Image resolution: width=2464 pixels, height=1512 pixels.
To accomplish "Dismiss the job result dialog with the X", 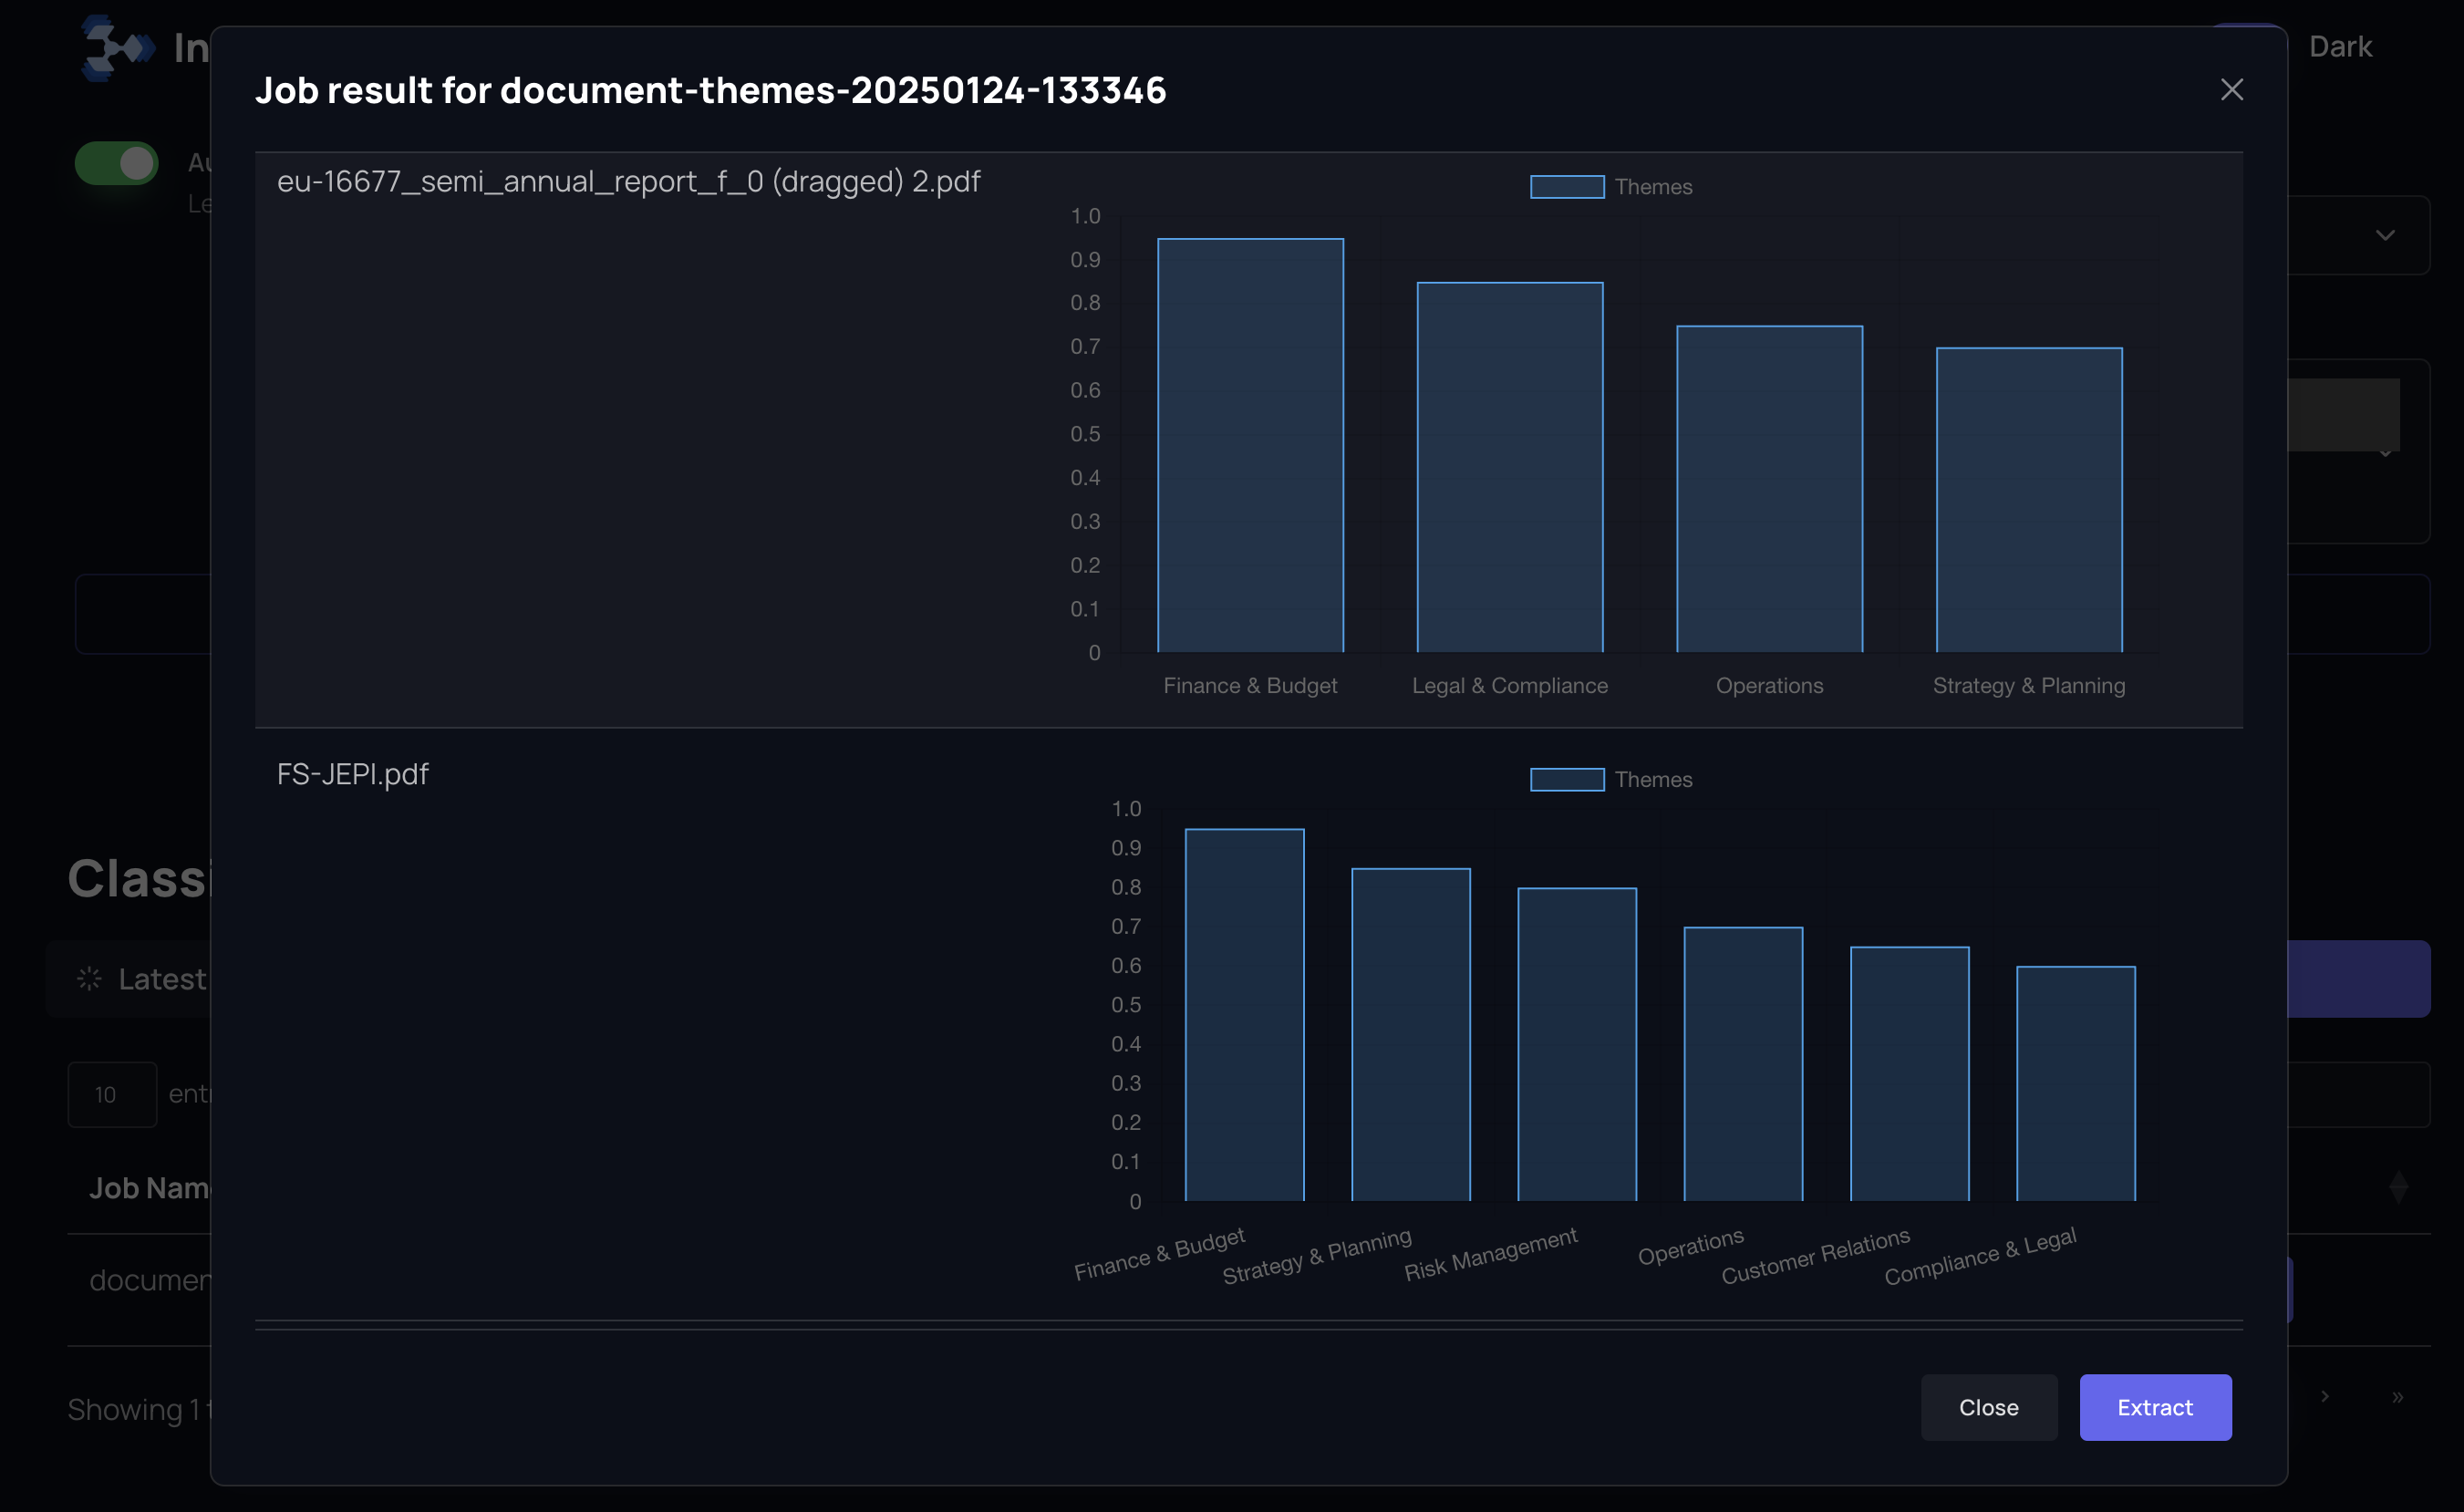I will coord(2232,89).
